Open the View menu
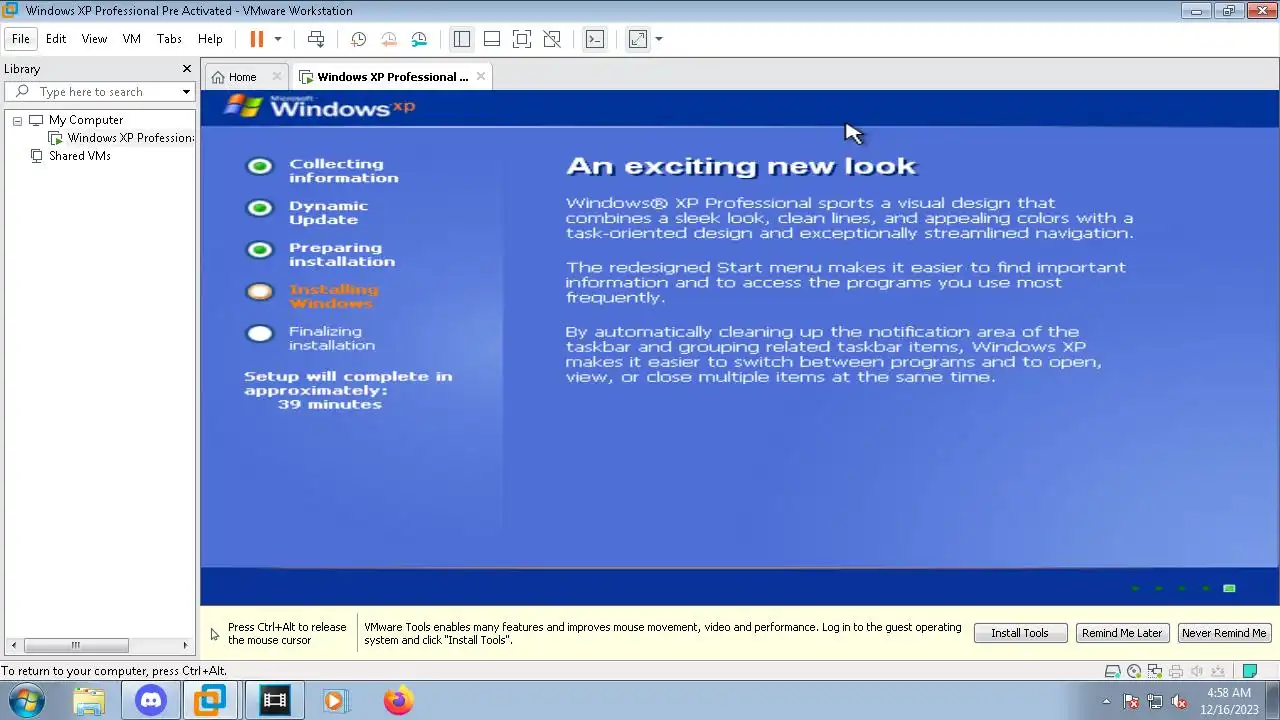The image size is (1280, 720). pyautogui.click(x=94, y=39)
